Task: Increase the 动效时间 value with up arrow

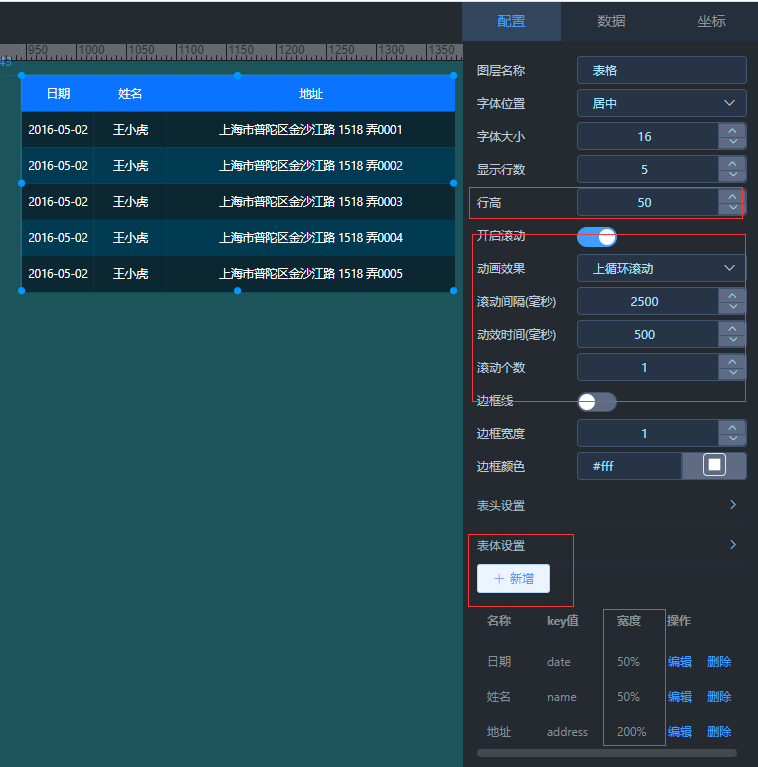Action: pos(733,328)
